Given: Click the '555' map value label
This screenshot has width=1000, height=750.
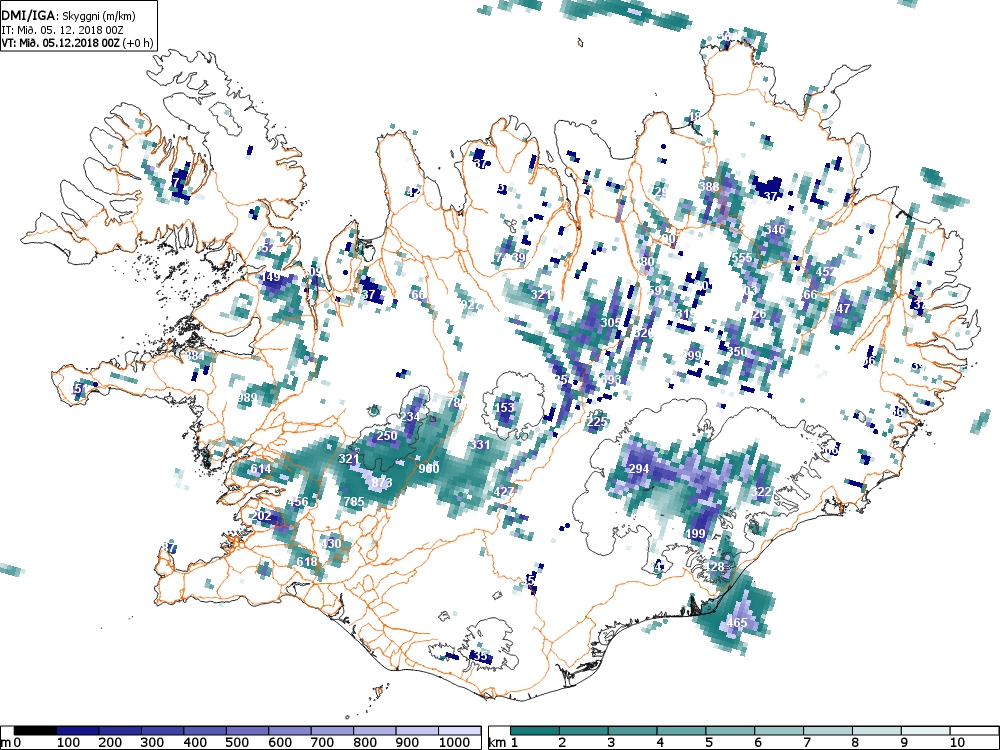Looking at the screenshot, I should pos(742,258).
